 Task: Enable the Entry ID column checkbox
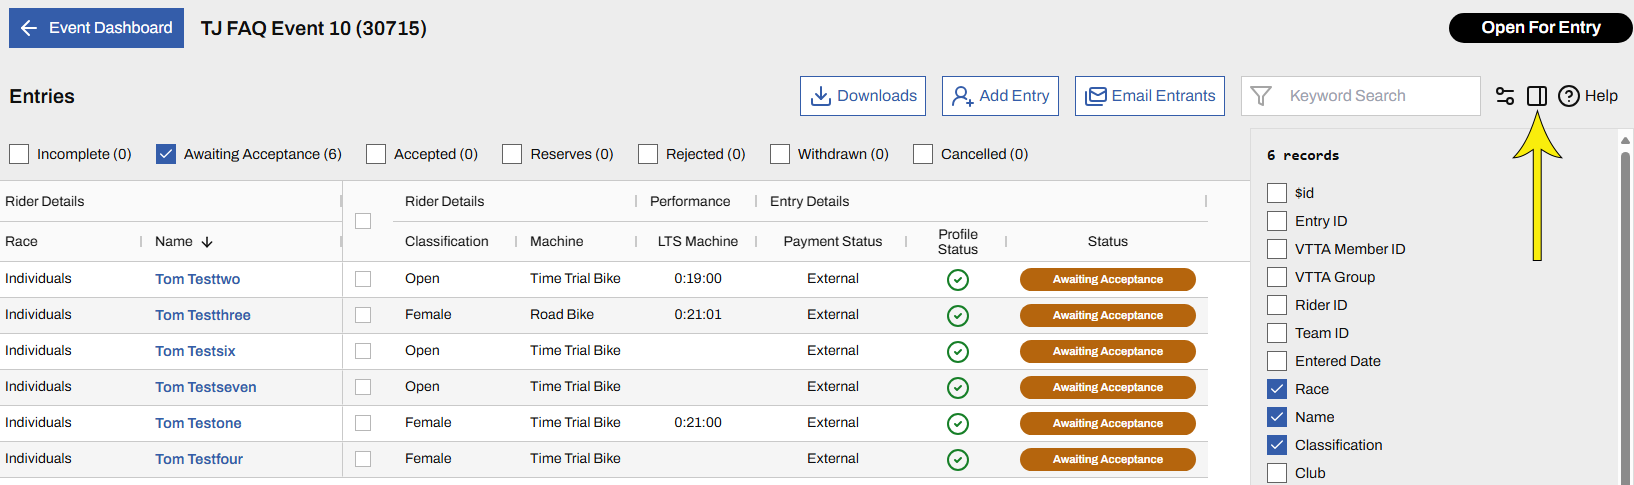tap(1277, 221)
